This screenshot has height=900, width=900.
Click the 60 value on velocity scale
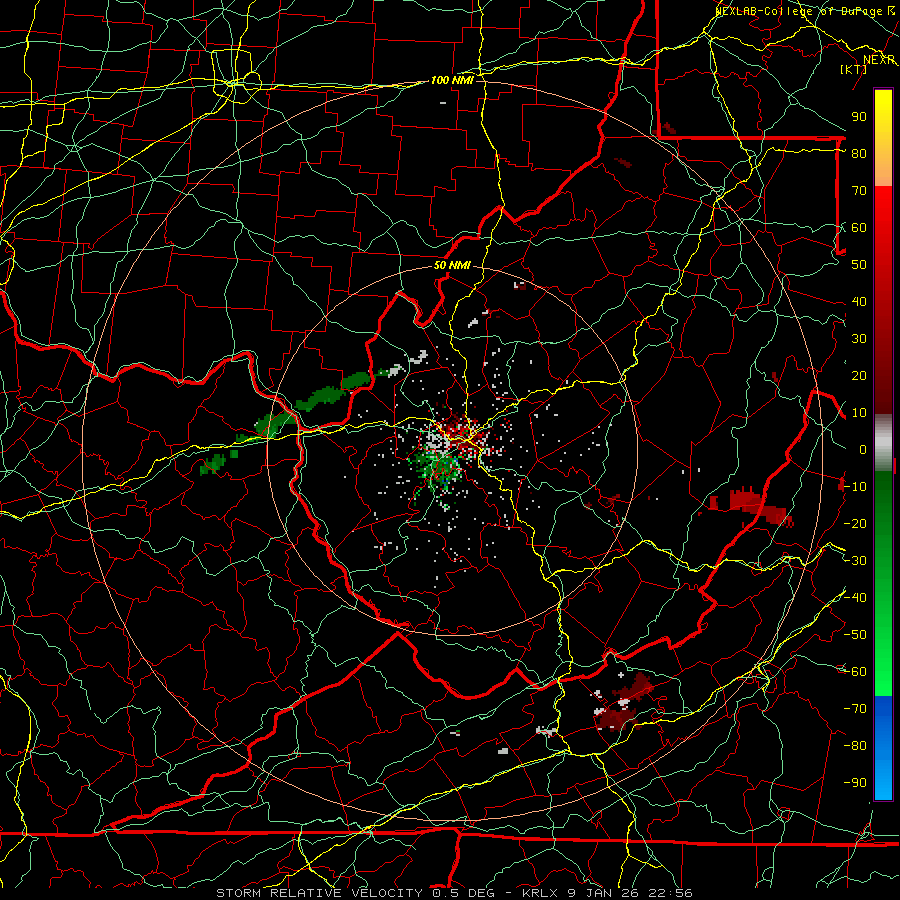[x=859, y=227]
